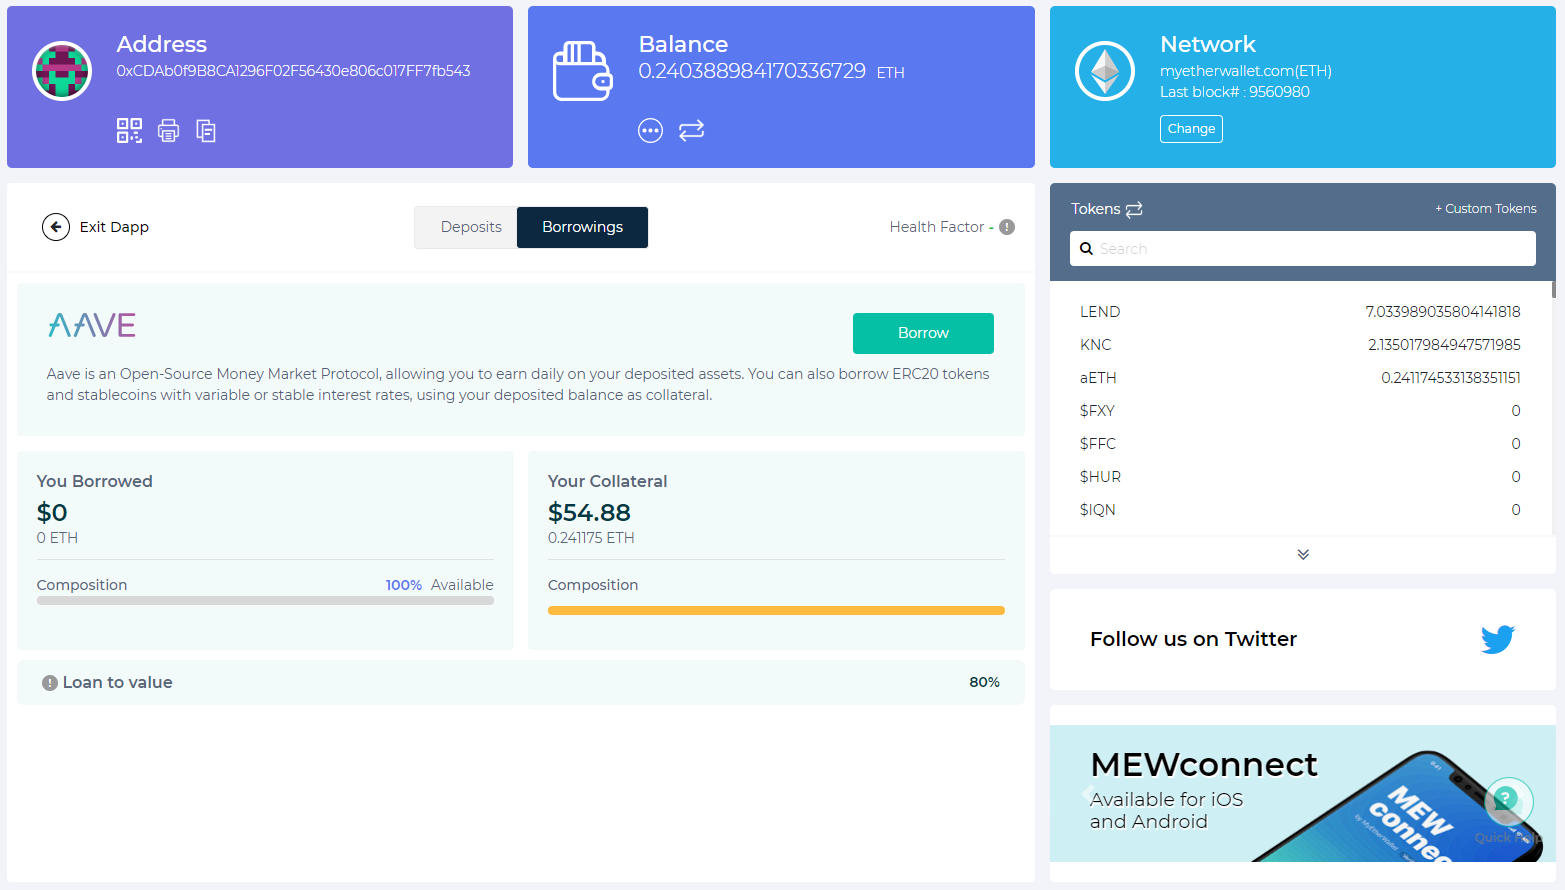Click the token list scrollbar
Viewport: 1565px width, 890px height.
pyautogui.click(x=1553, y=290)
